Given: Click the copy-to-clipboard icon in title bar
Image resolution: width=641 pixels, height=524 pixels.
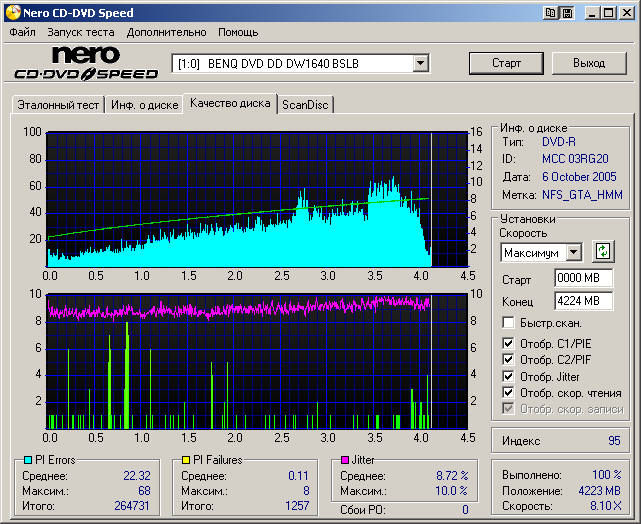Looking at the screenshot, I should (551, 13).
